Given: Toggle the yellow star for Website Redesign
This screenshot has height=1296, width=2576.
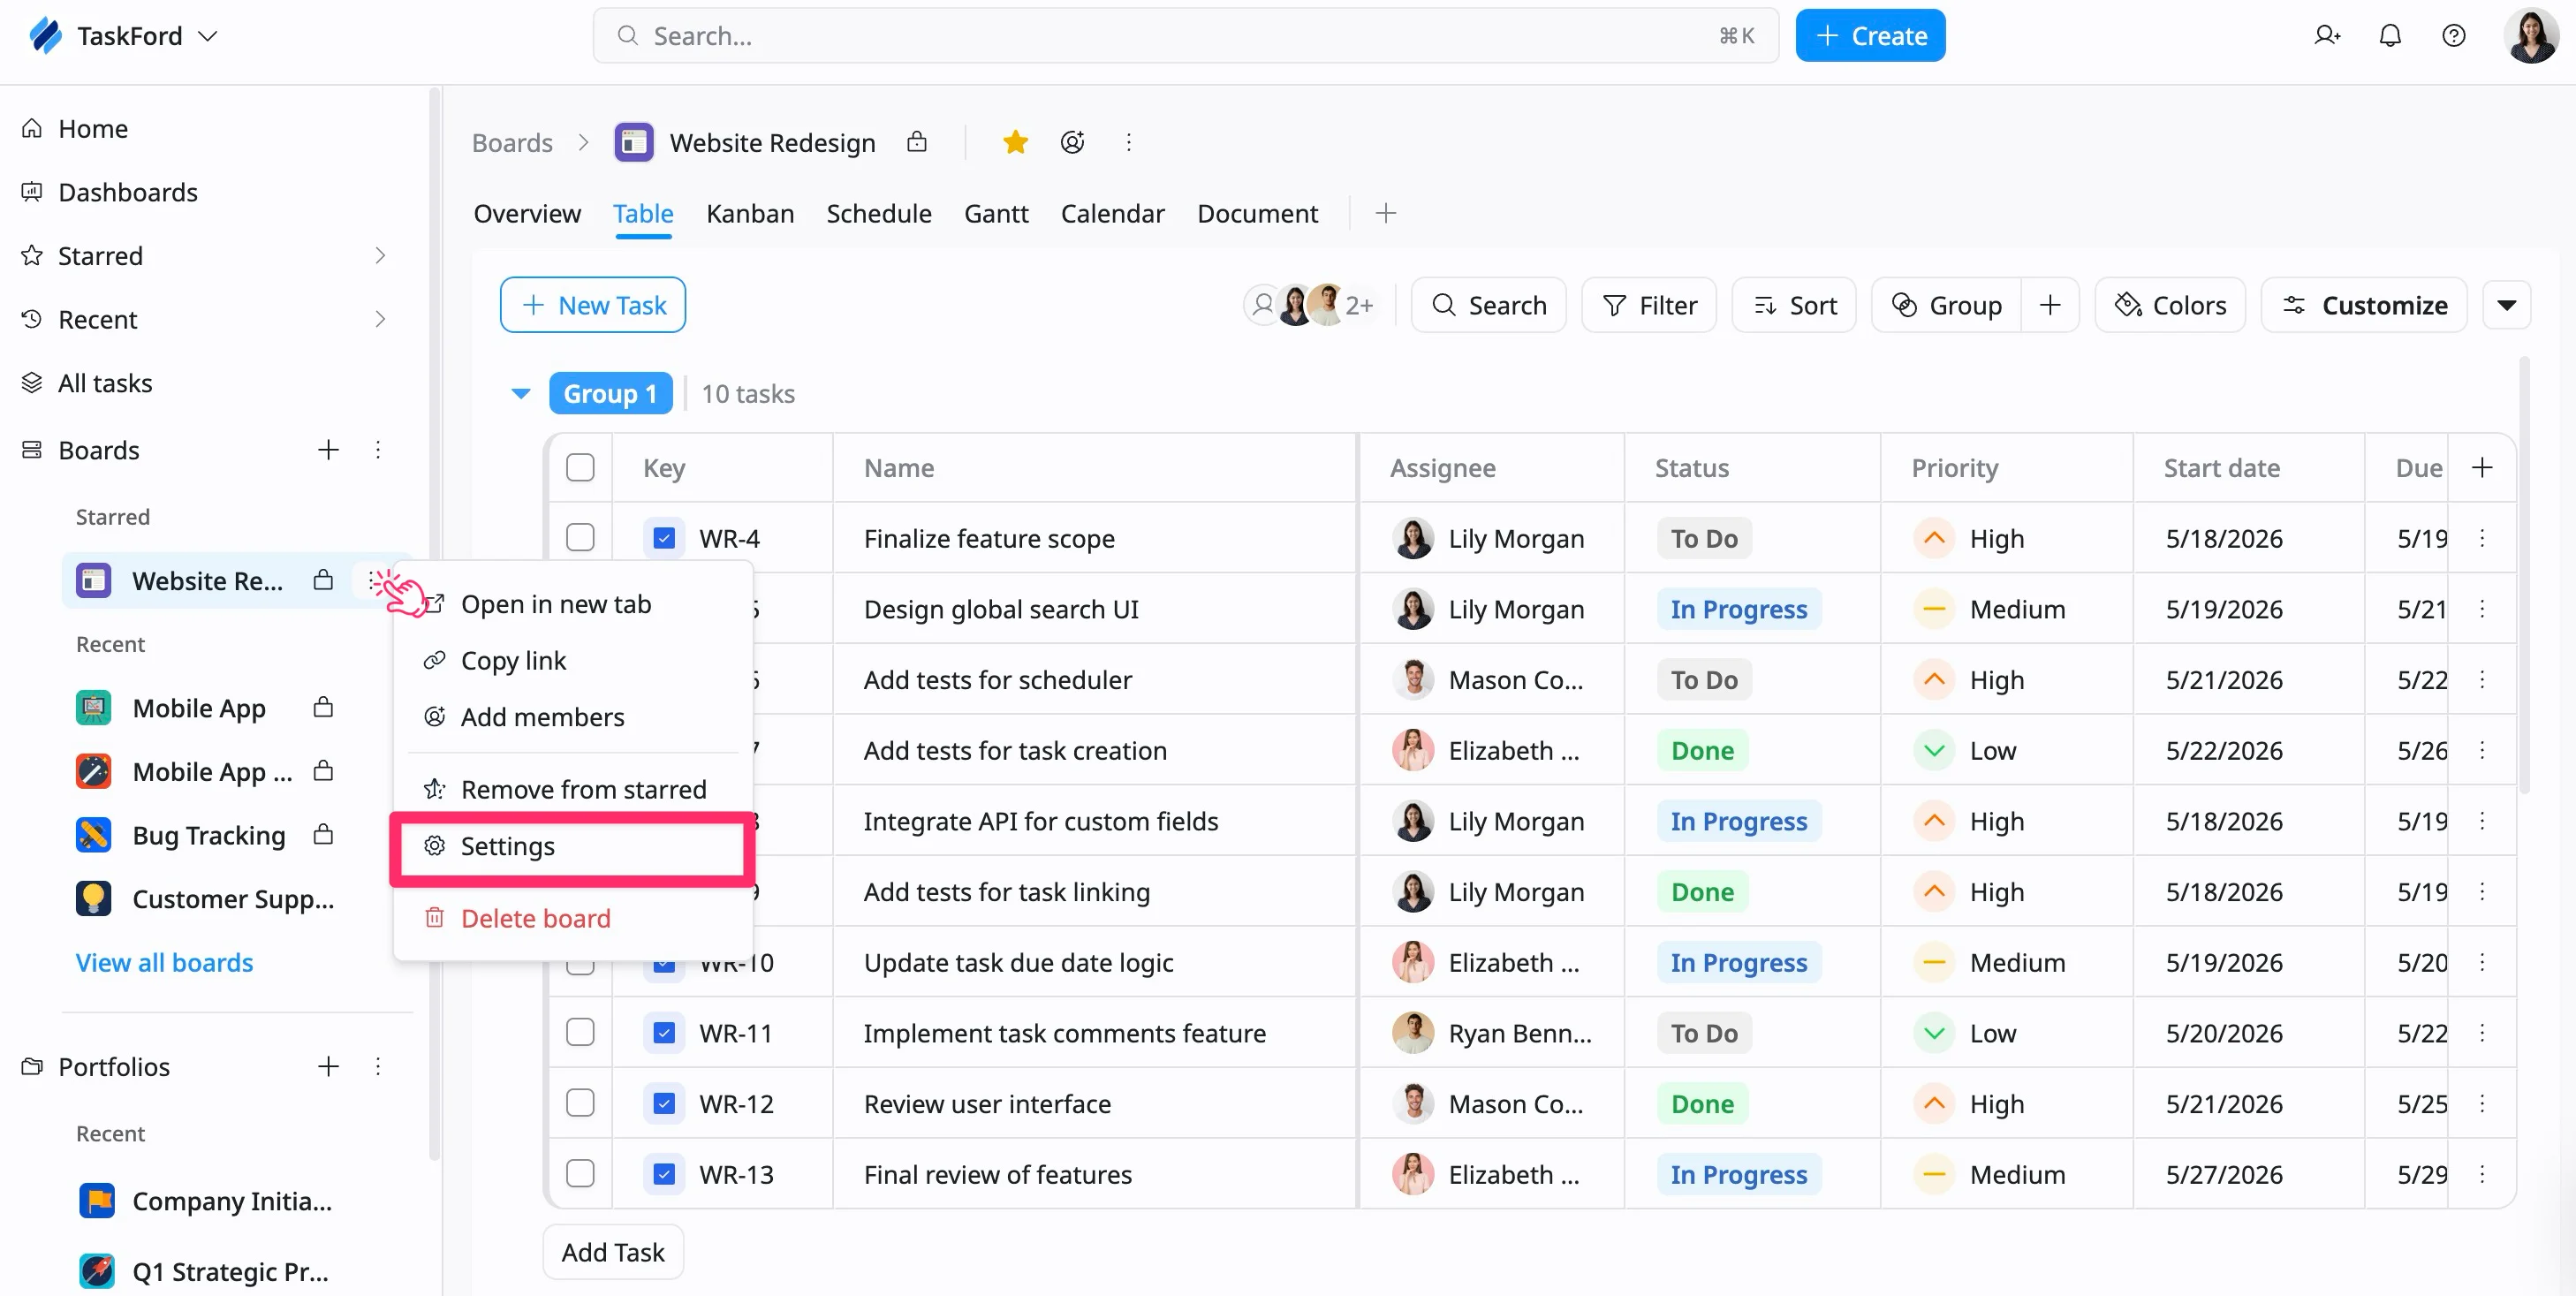Looking at the screenshot, I should [1015, 142].
